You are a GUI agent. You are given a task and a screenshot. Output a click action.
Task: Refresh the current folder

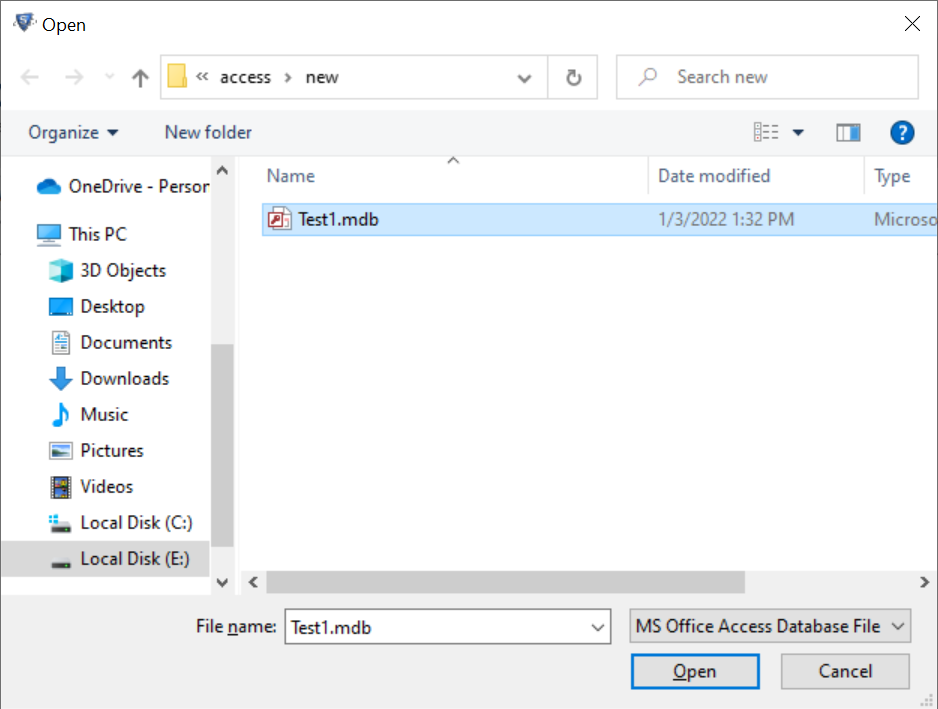[x=573, y=77]
